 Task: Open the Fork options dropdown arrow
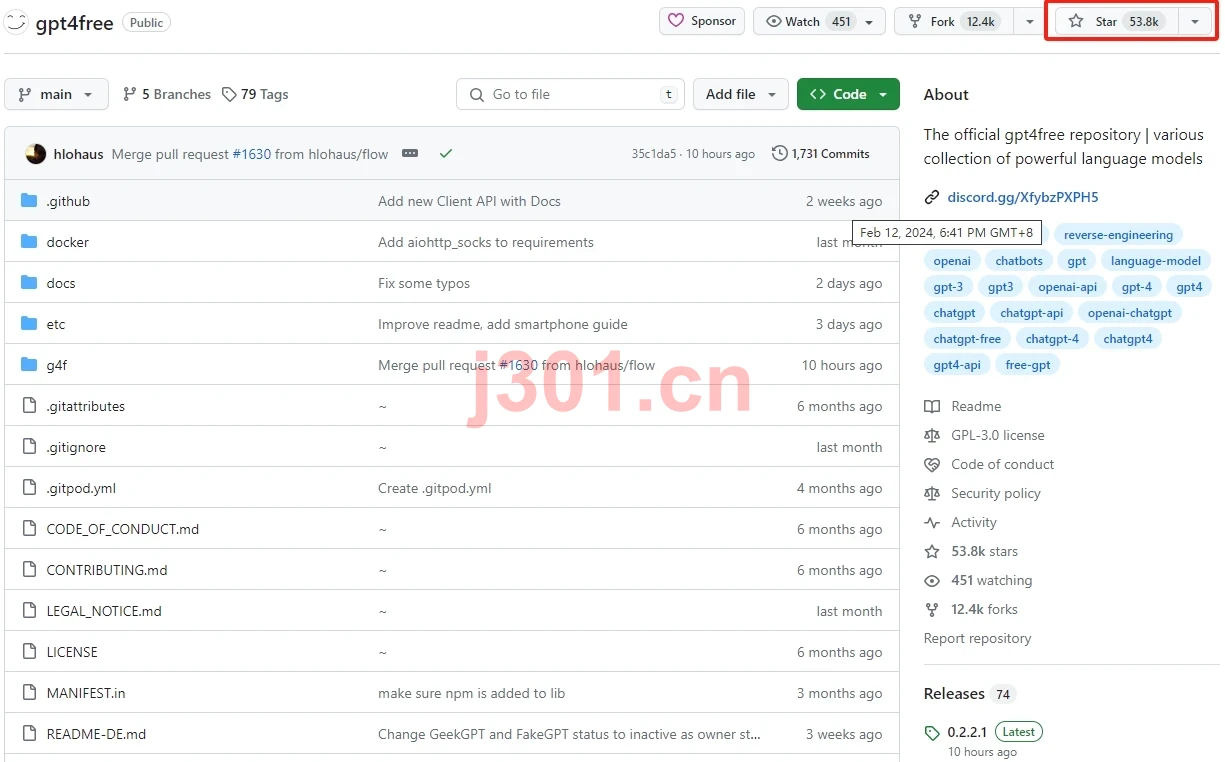pos(1029,21)
